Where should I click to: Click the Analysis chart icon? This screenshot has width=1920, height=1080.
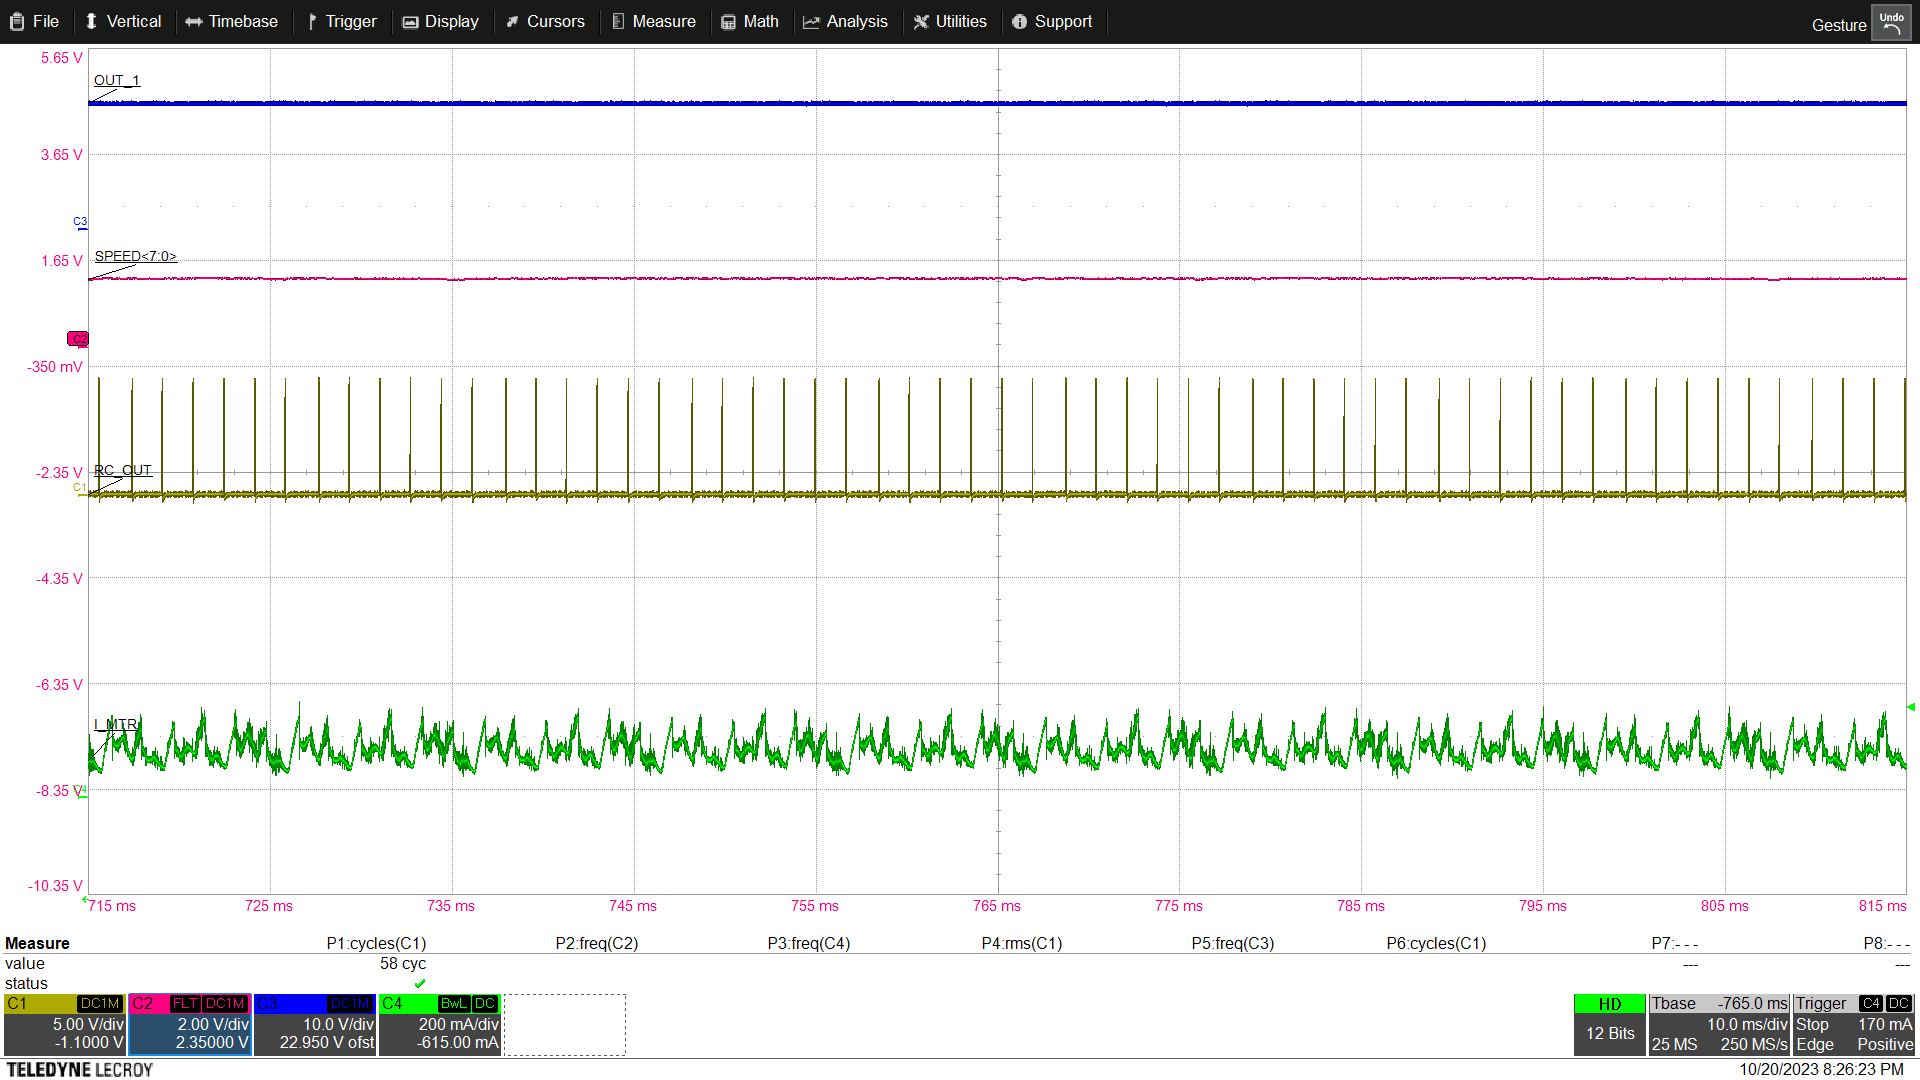pos(812,21)
